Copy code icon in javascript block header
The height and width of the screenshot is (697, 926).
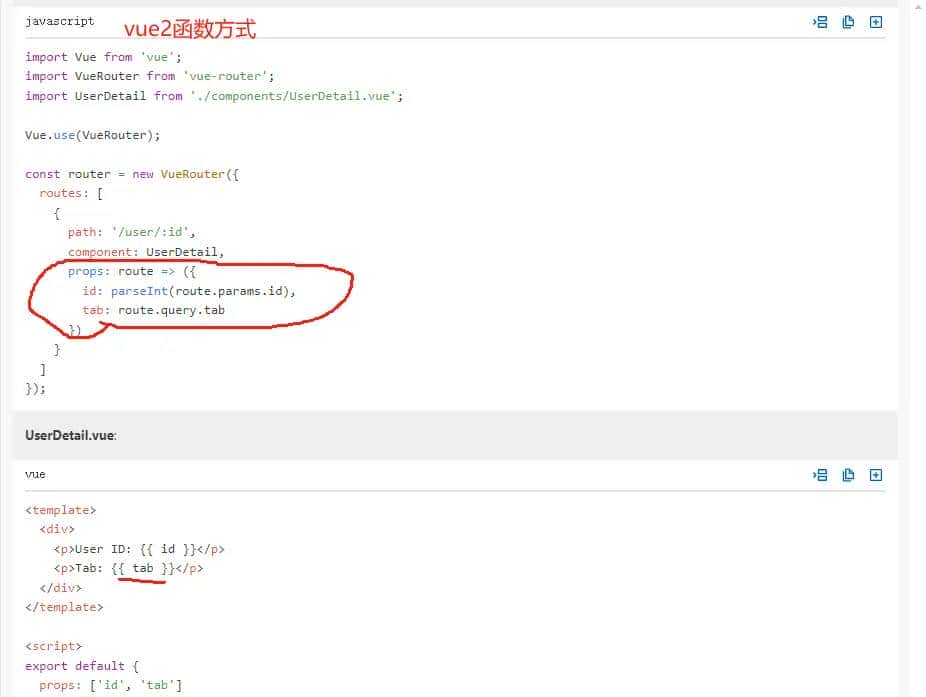point(848,22)
